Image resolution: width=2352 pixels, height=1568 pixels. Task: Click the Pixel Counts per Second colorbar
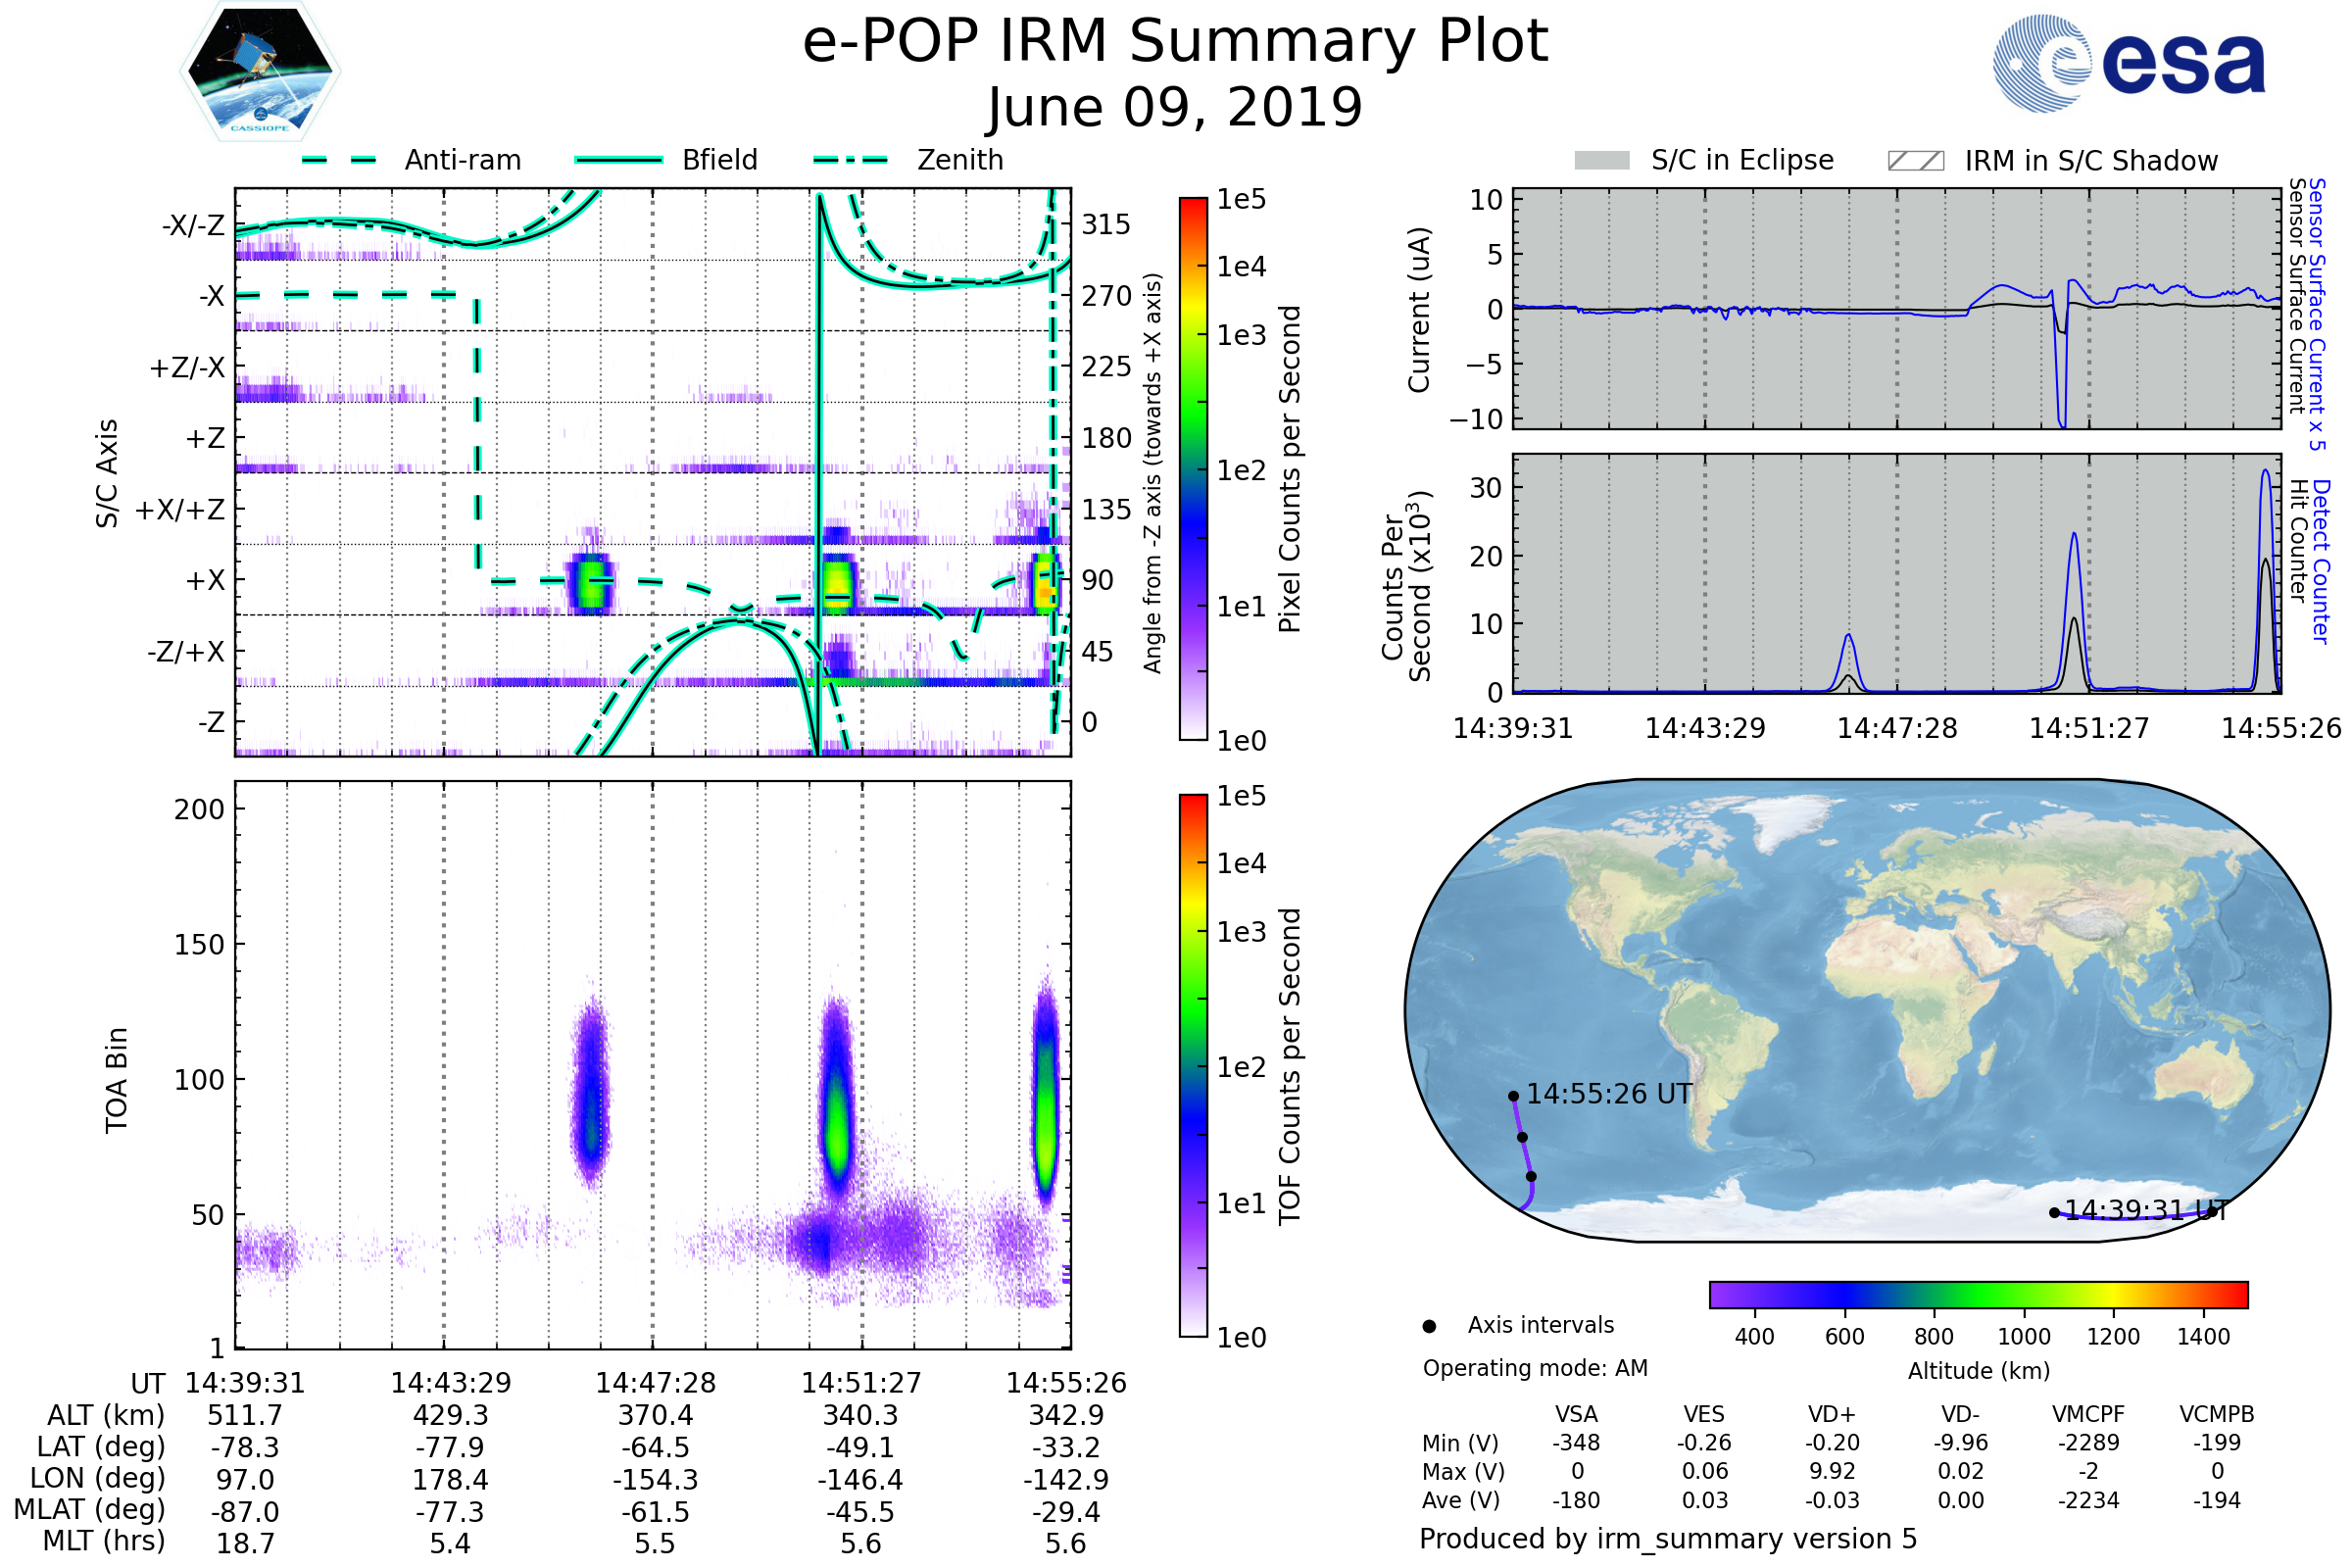coord(1193,468)
